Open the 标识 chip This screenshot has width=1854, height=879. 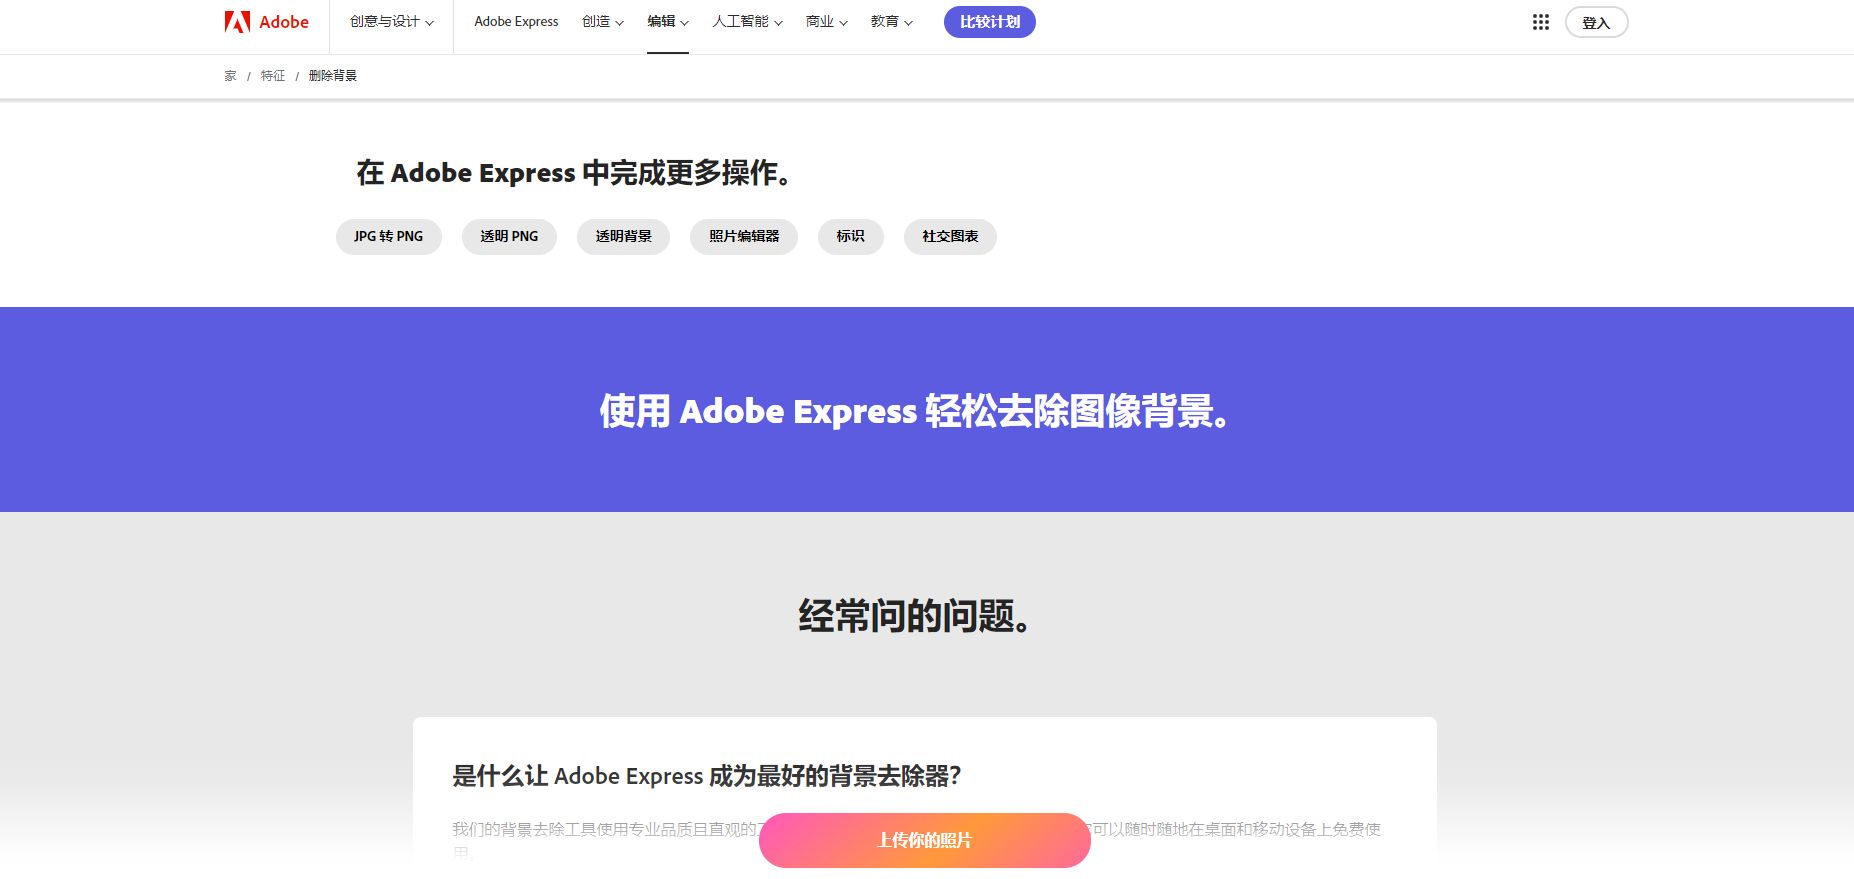851,237
